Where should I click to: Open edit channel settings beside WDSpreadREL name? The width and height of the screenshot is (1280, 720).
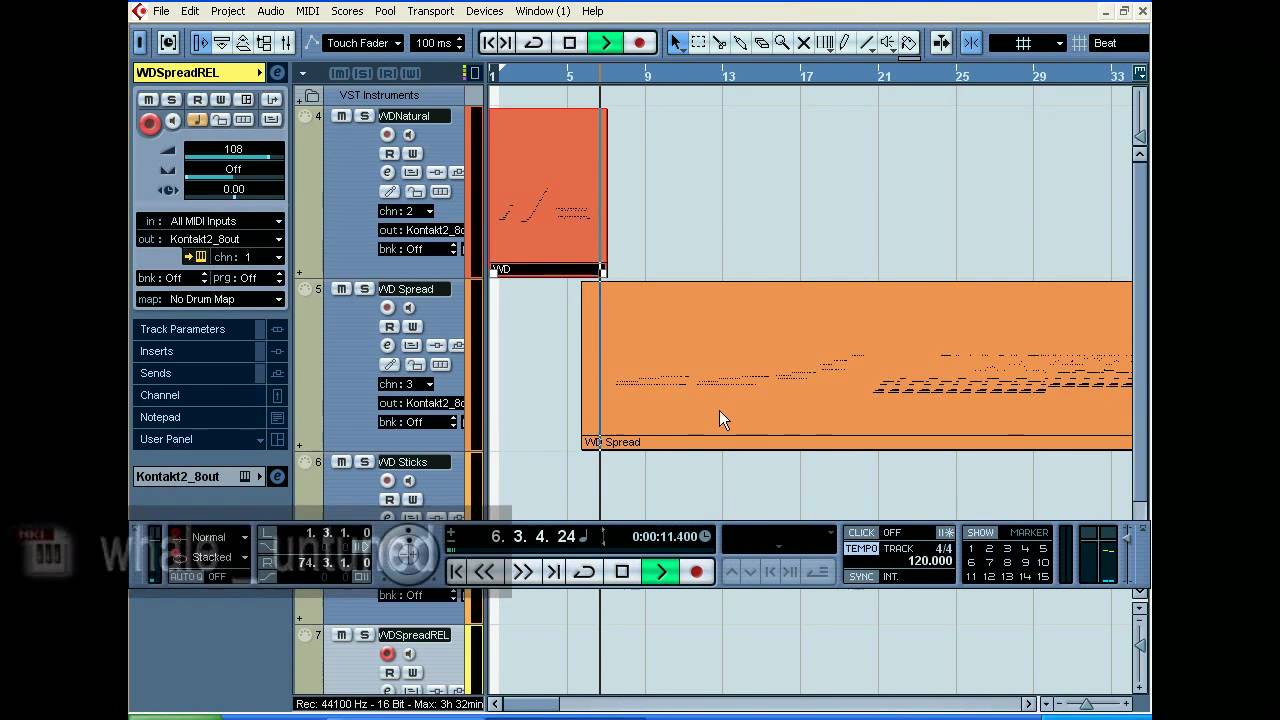click(x=277, y=73)
